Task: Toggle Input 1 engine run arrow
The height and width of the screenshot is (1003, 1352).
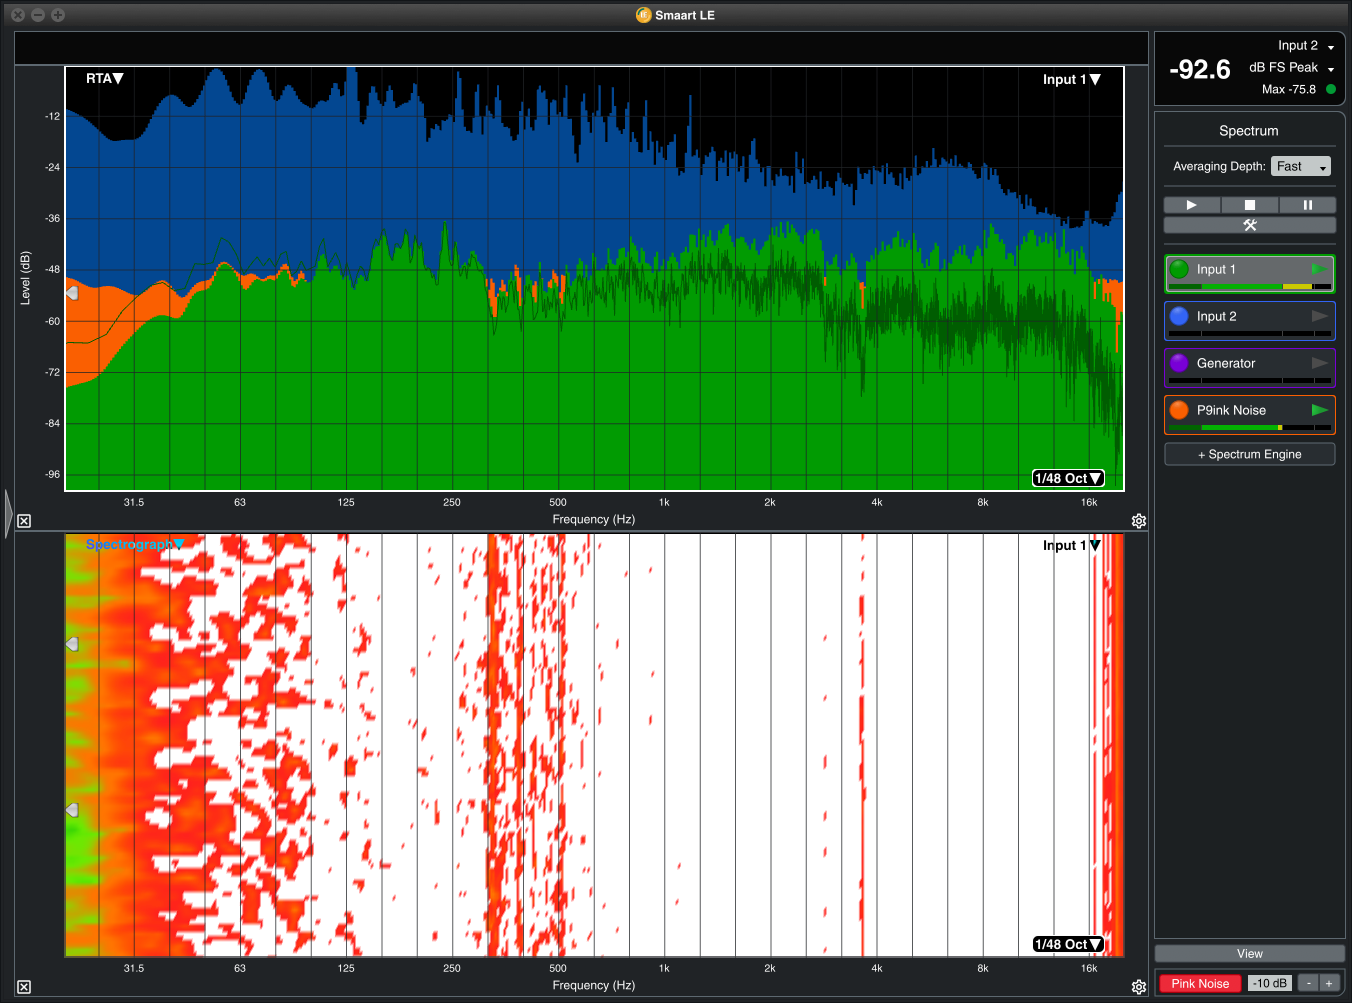Action: [1320, 269]
